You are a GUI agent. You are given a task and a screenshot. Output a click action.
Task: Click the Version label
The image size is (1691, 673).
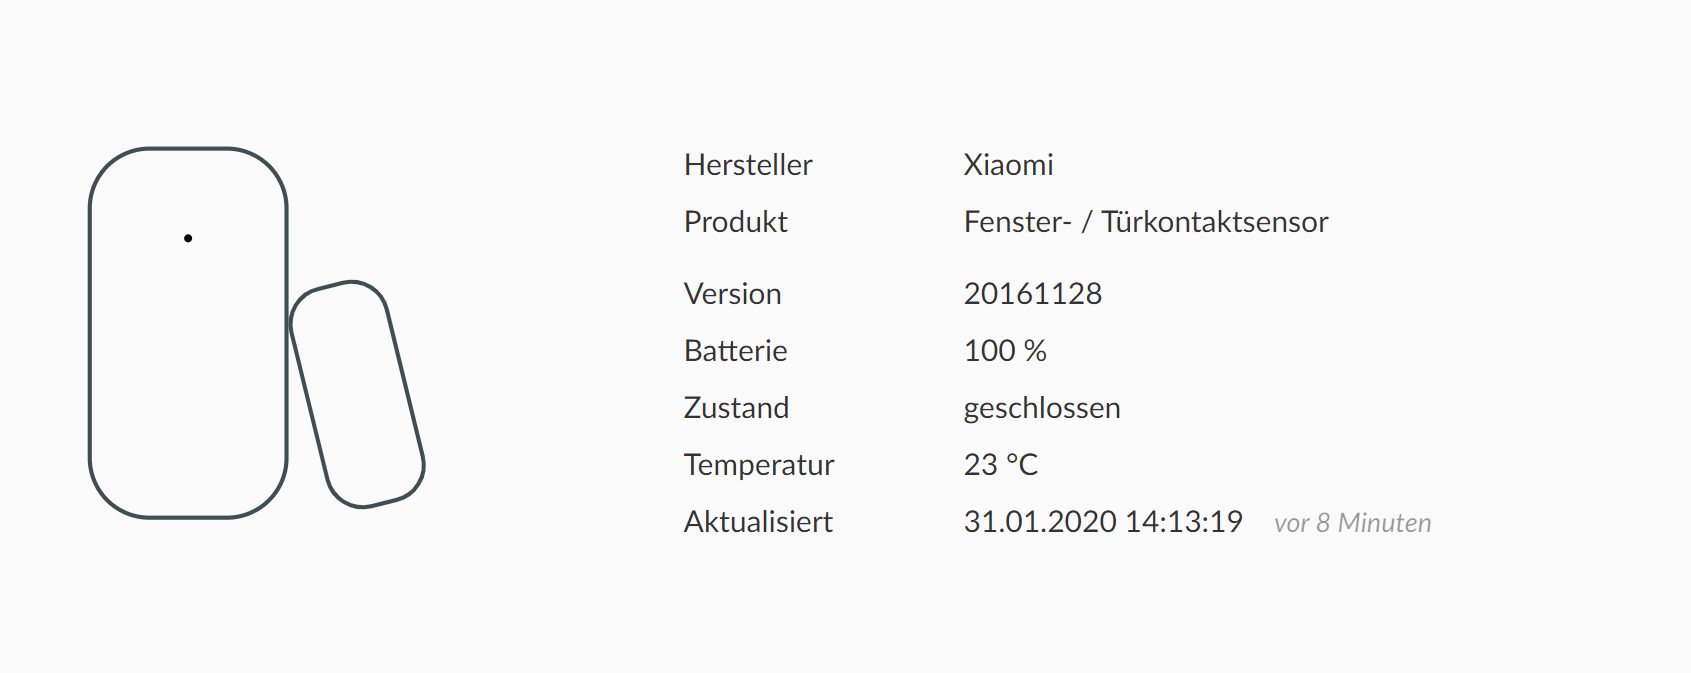[732, 294]
